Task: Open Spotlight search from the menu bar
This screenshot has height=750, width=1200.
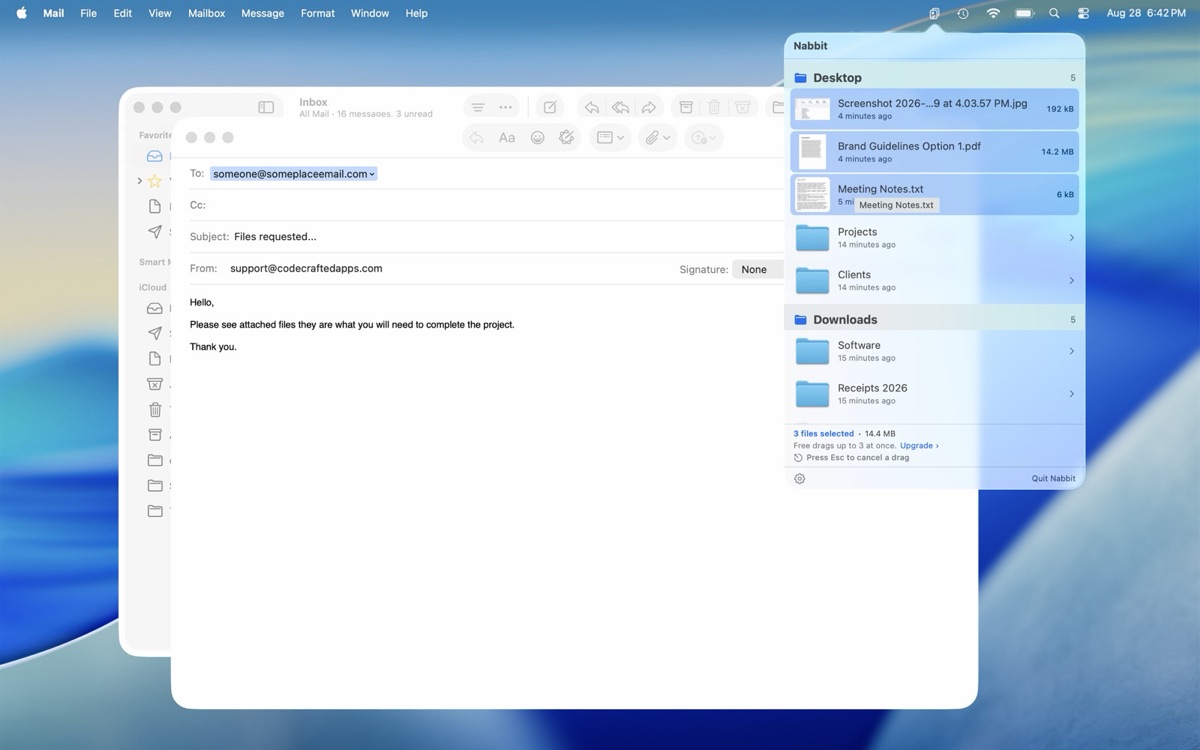Action: coord(1054,14)
